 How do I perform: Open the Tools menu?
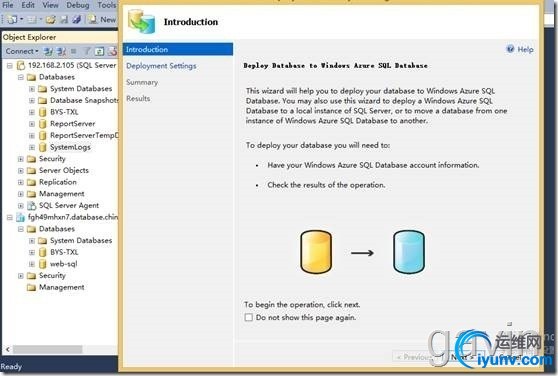107,5
